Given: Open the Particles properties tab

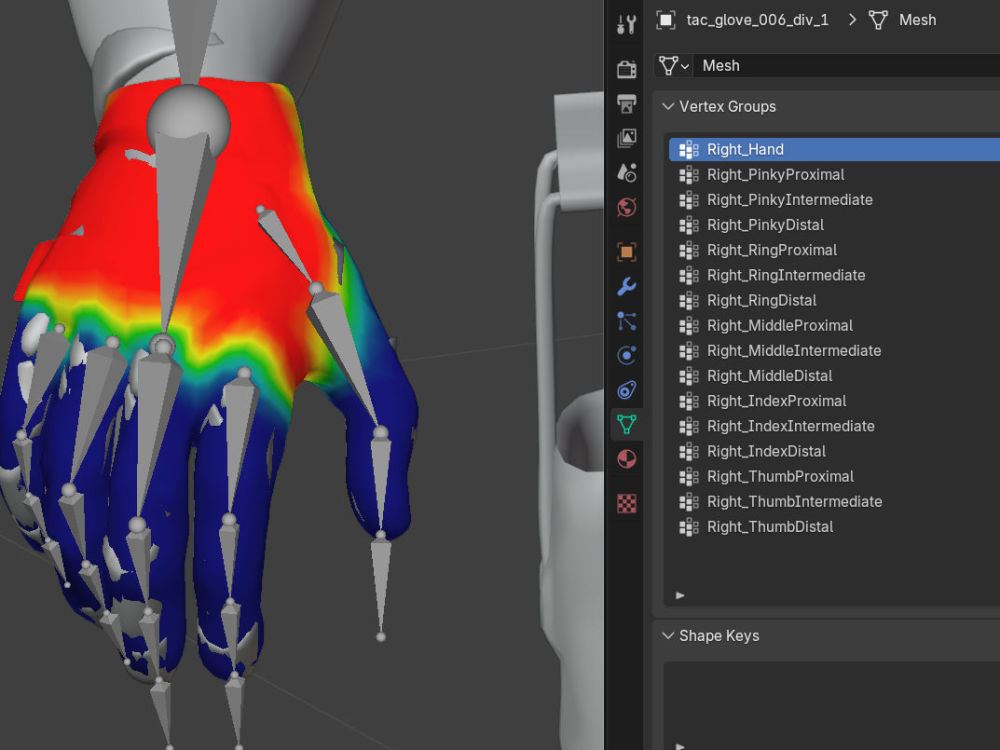Looking at the screenshot, I should pos(626,321).
